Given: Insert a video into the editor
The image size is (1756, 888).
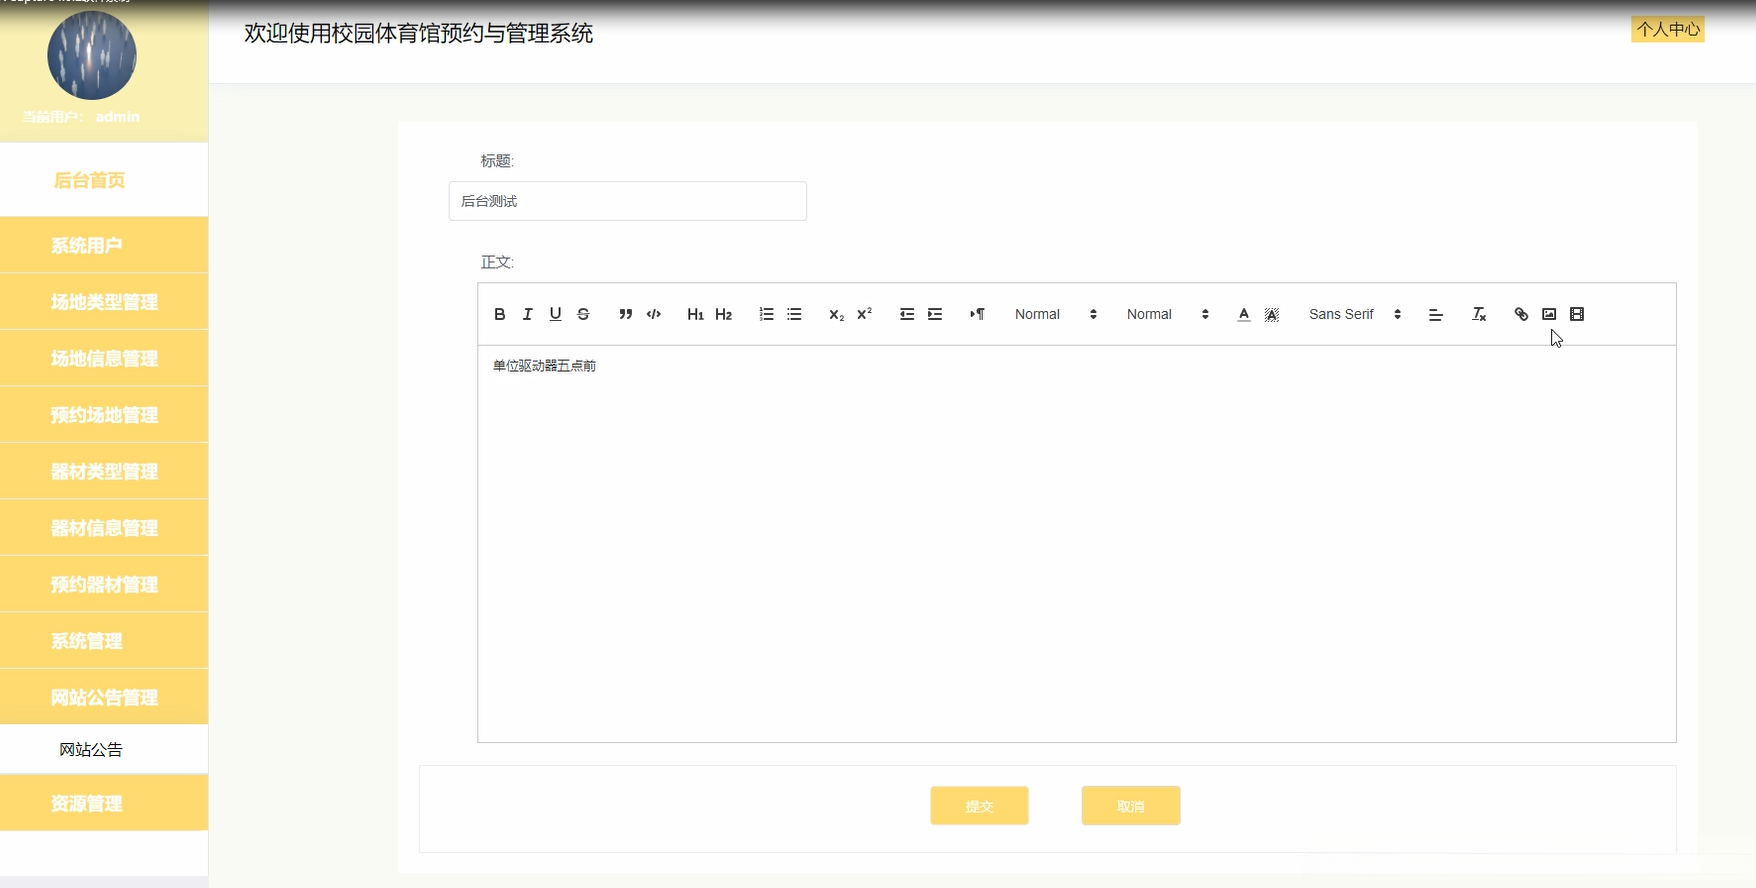Looking at the screenshot, I should (1577, 314).
